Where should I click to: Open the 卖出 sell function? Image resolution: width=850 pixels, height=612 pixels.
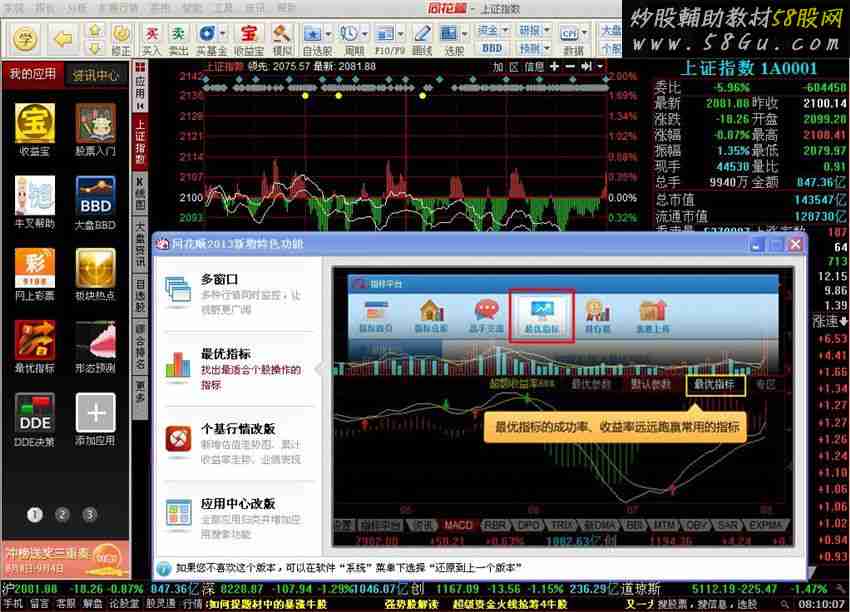[178, 39]
